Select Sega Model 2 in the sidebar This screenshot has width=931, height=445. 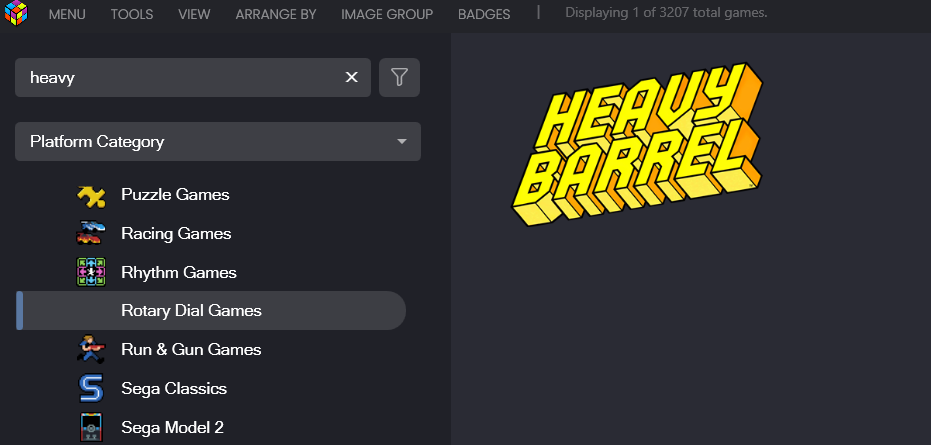[172, 427]
